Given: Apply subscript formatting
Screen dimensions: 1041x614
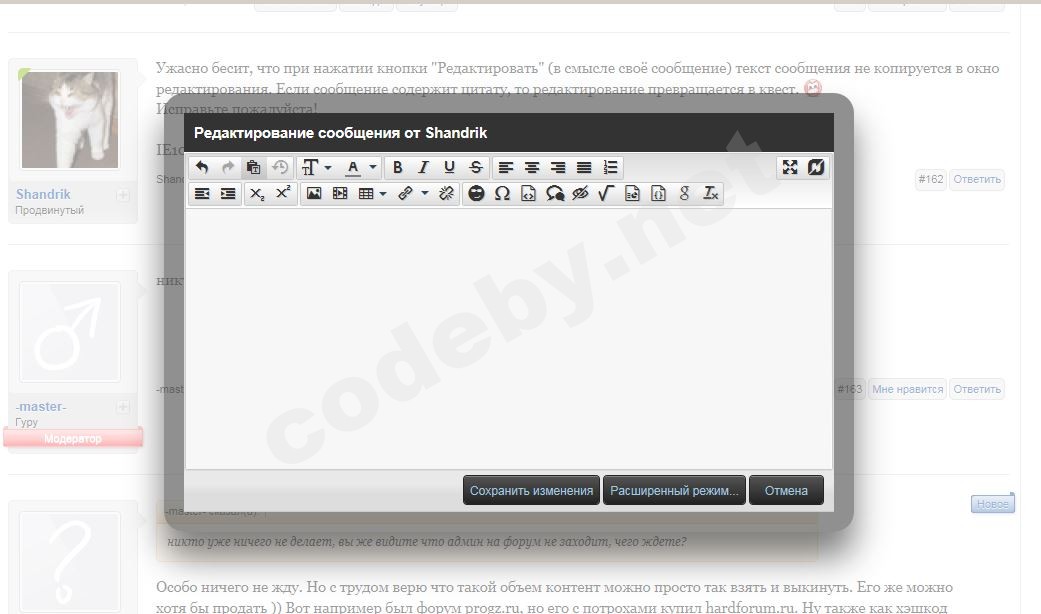Looking at the screenshot, I should tap(257, 193).
